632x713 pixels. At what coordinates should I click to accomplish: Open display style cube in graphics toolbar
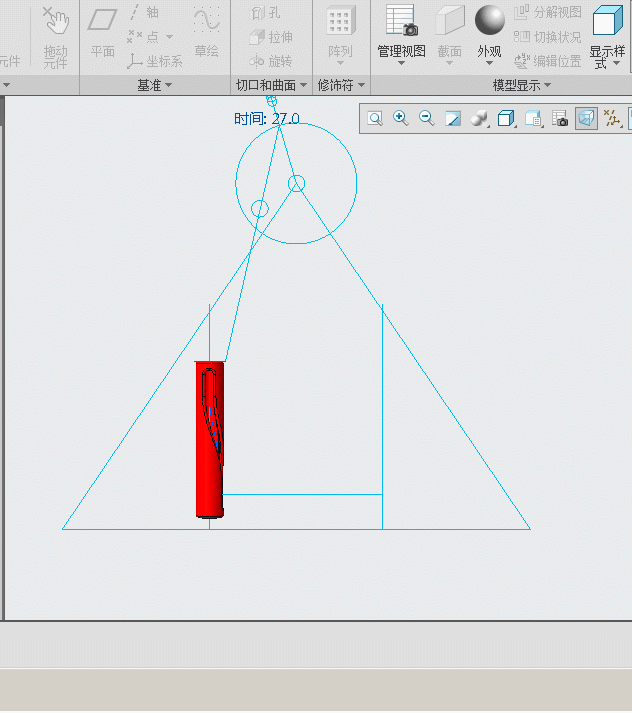pos(506,119)
